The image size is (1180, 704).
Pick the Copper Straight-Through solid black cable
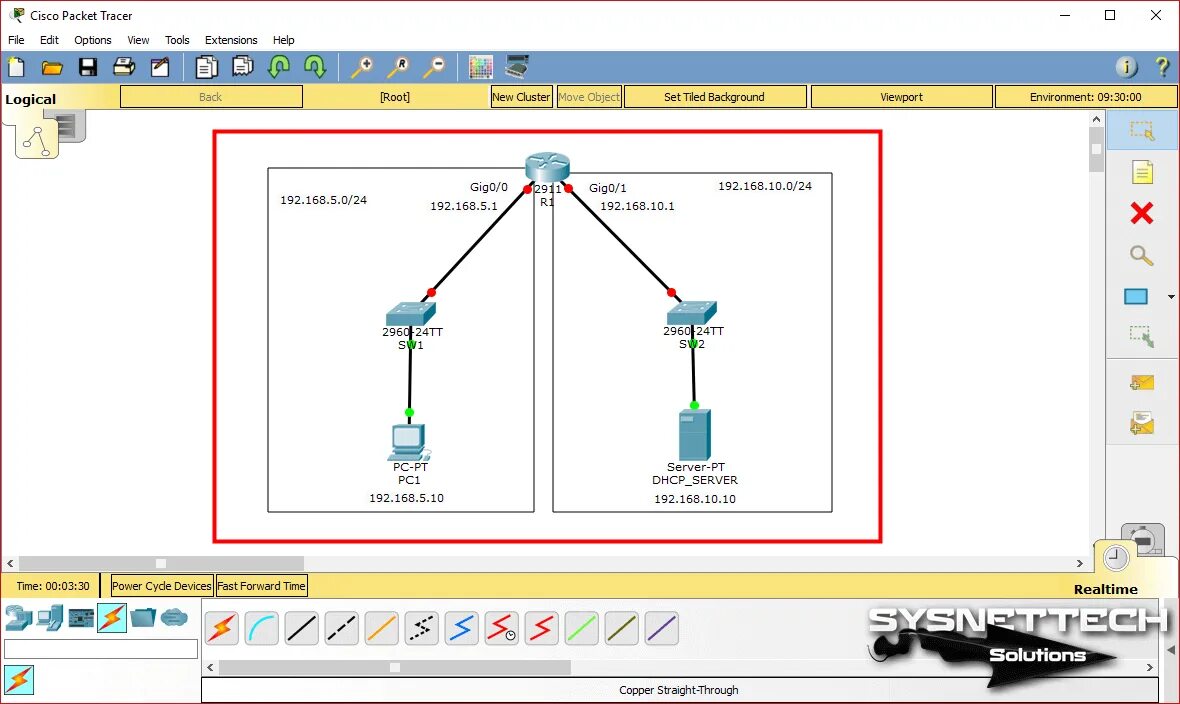coord(302,629)
